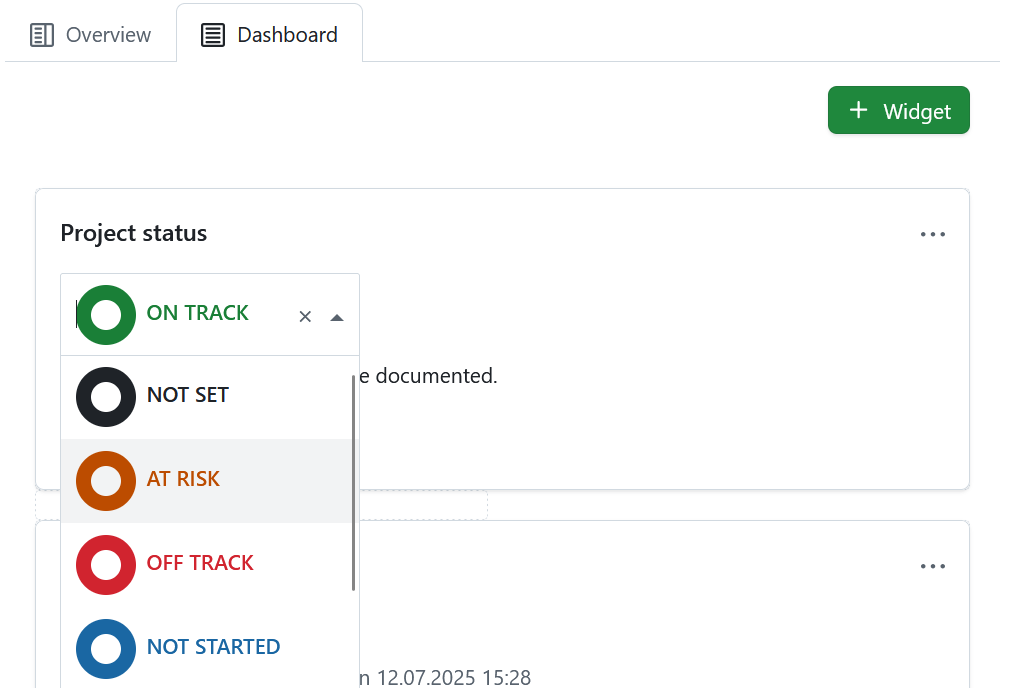
Task: Click the red OFF TRACK status icon
Action: [x=105, y=564]
